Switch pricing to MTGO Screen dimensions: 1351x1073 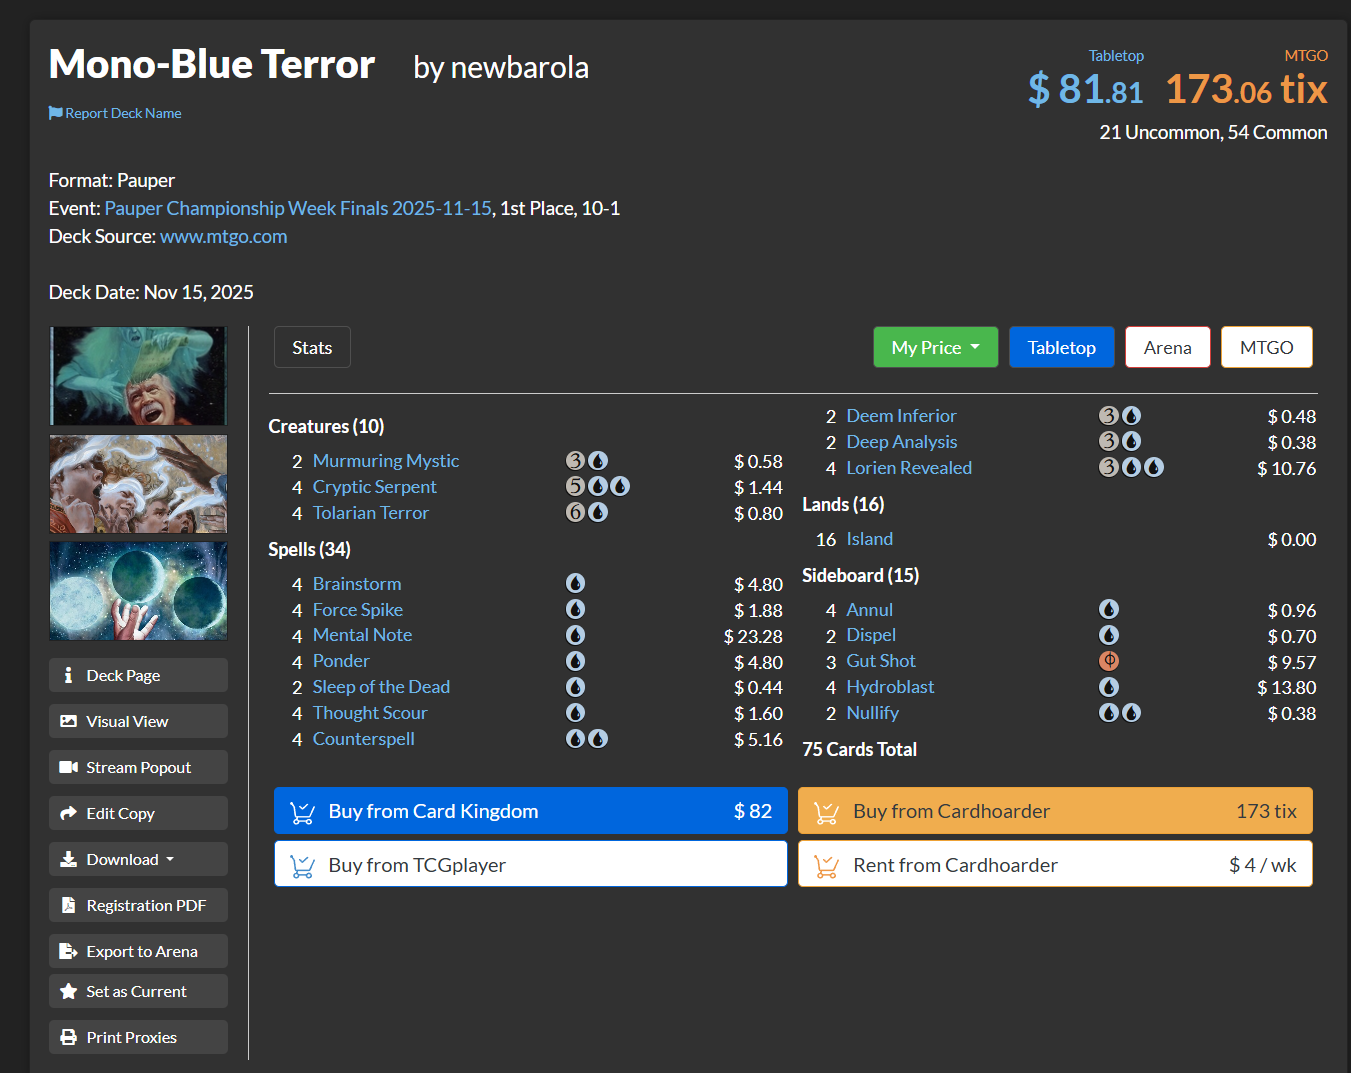click(x=1267, y=347)
